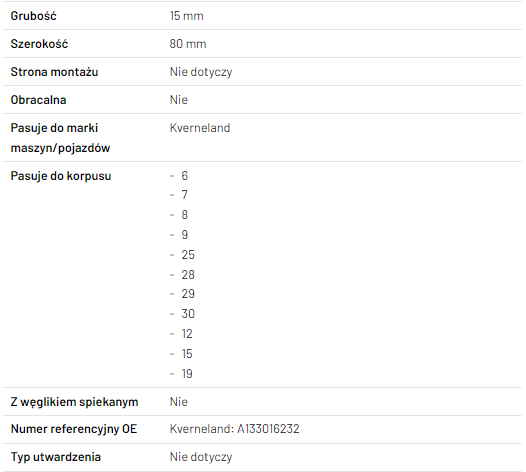The image size is (526, 472).
Task: Click the Z węglikiem spiekanym label
Action: [74, 402]
